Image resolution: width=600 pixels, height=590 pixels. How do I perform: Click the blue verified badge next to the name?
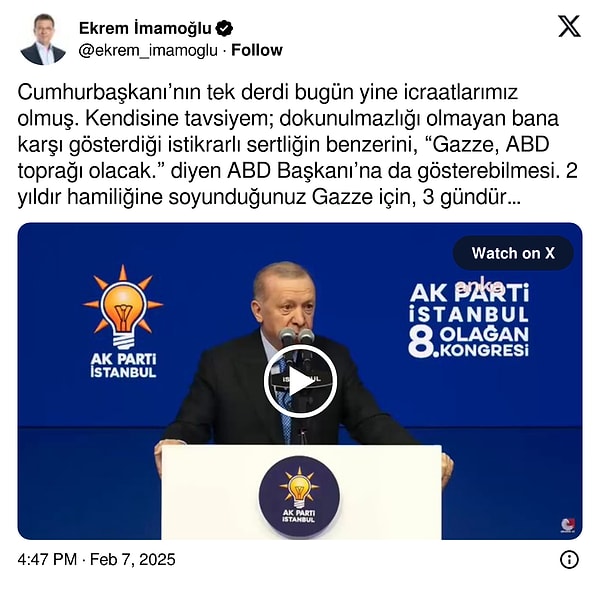224,29
